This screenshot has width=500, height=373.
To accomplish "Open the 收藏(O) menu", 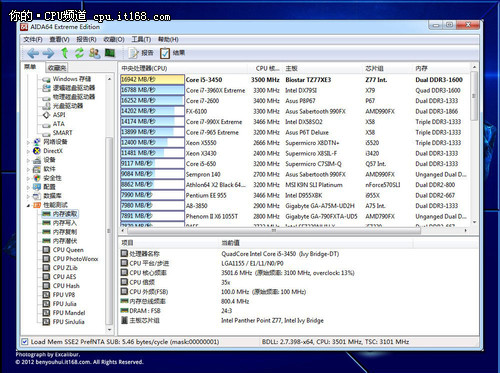I will pos(114,39).
